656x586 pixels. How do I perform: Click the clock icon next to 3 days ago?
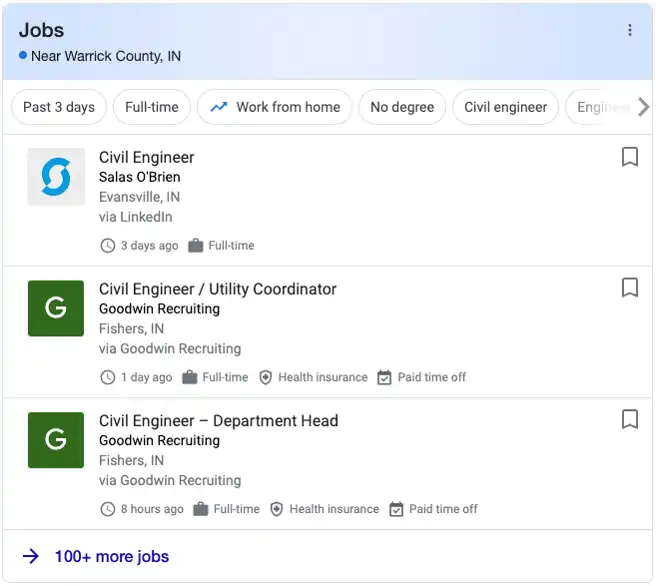108,246
